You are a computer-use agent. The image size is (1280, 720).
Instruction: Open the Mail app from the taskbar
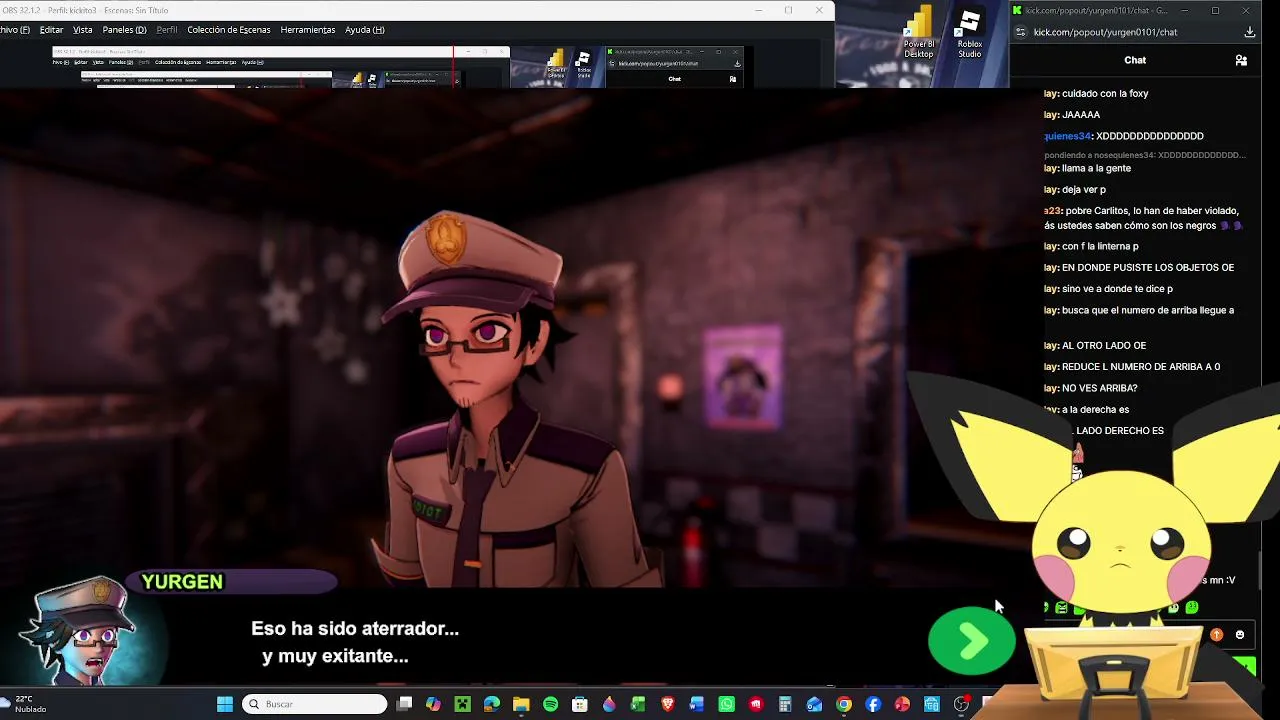click(814, 704)
